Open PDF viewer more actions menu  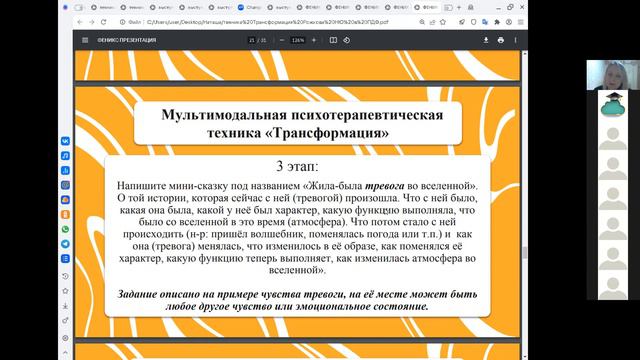click(x=516, y=40)
